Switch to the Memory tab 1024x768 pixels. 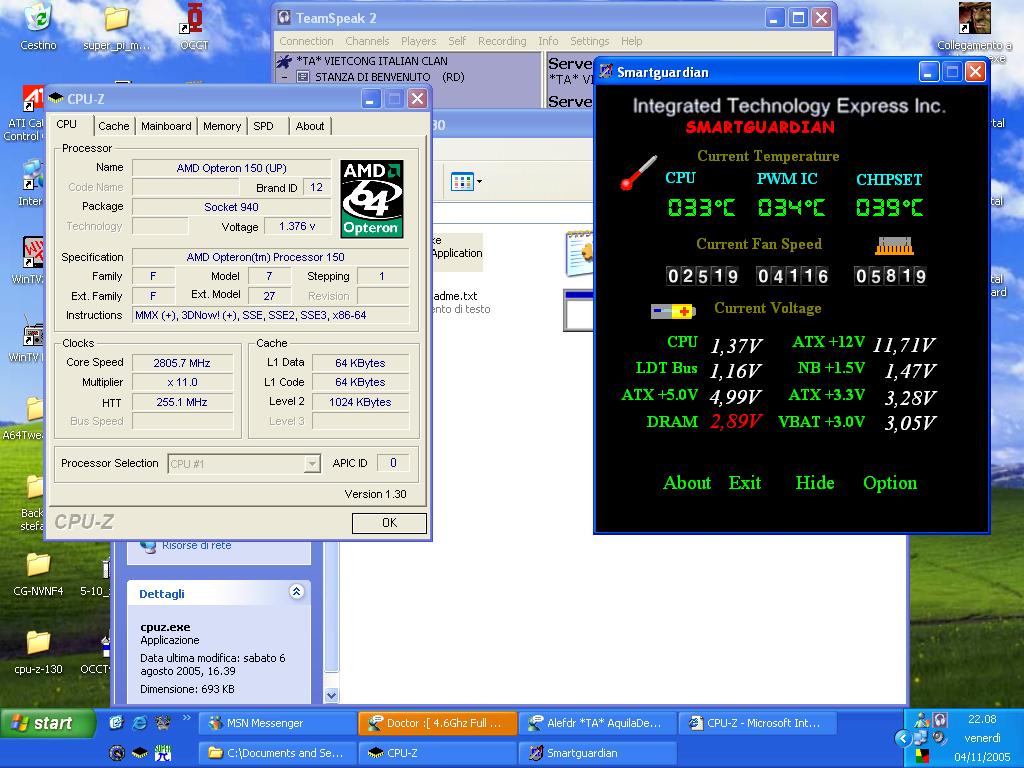[x=221, y=126]
